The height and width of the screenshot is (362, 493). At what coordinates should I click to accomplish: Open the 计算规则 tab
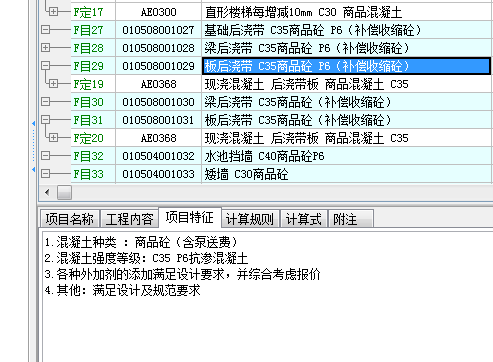pyautogui.click(x=250, y=219)
